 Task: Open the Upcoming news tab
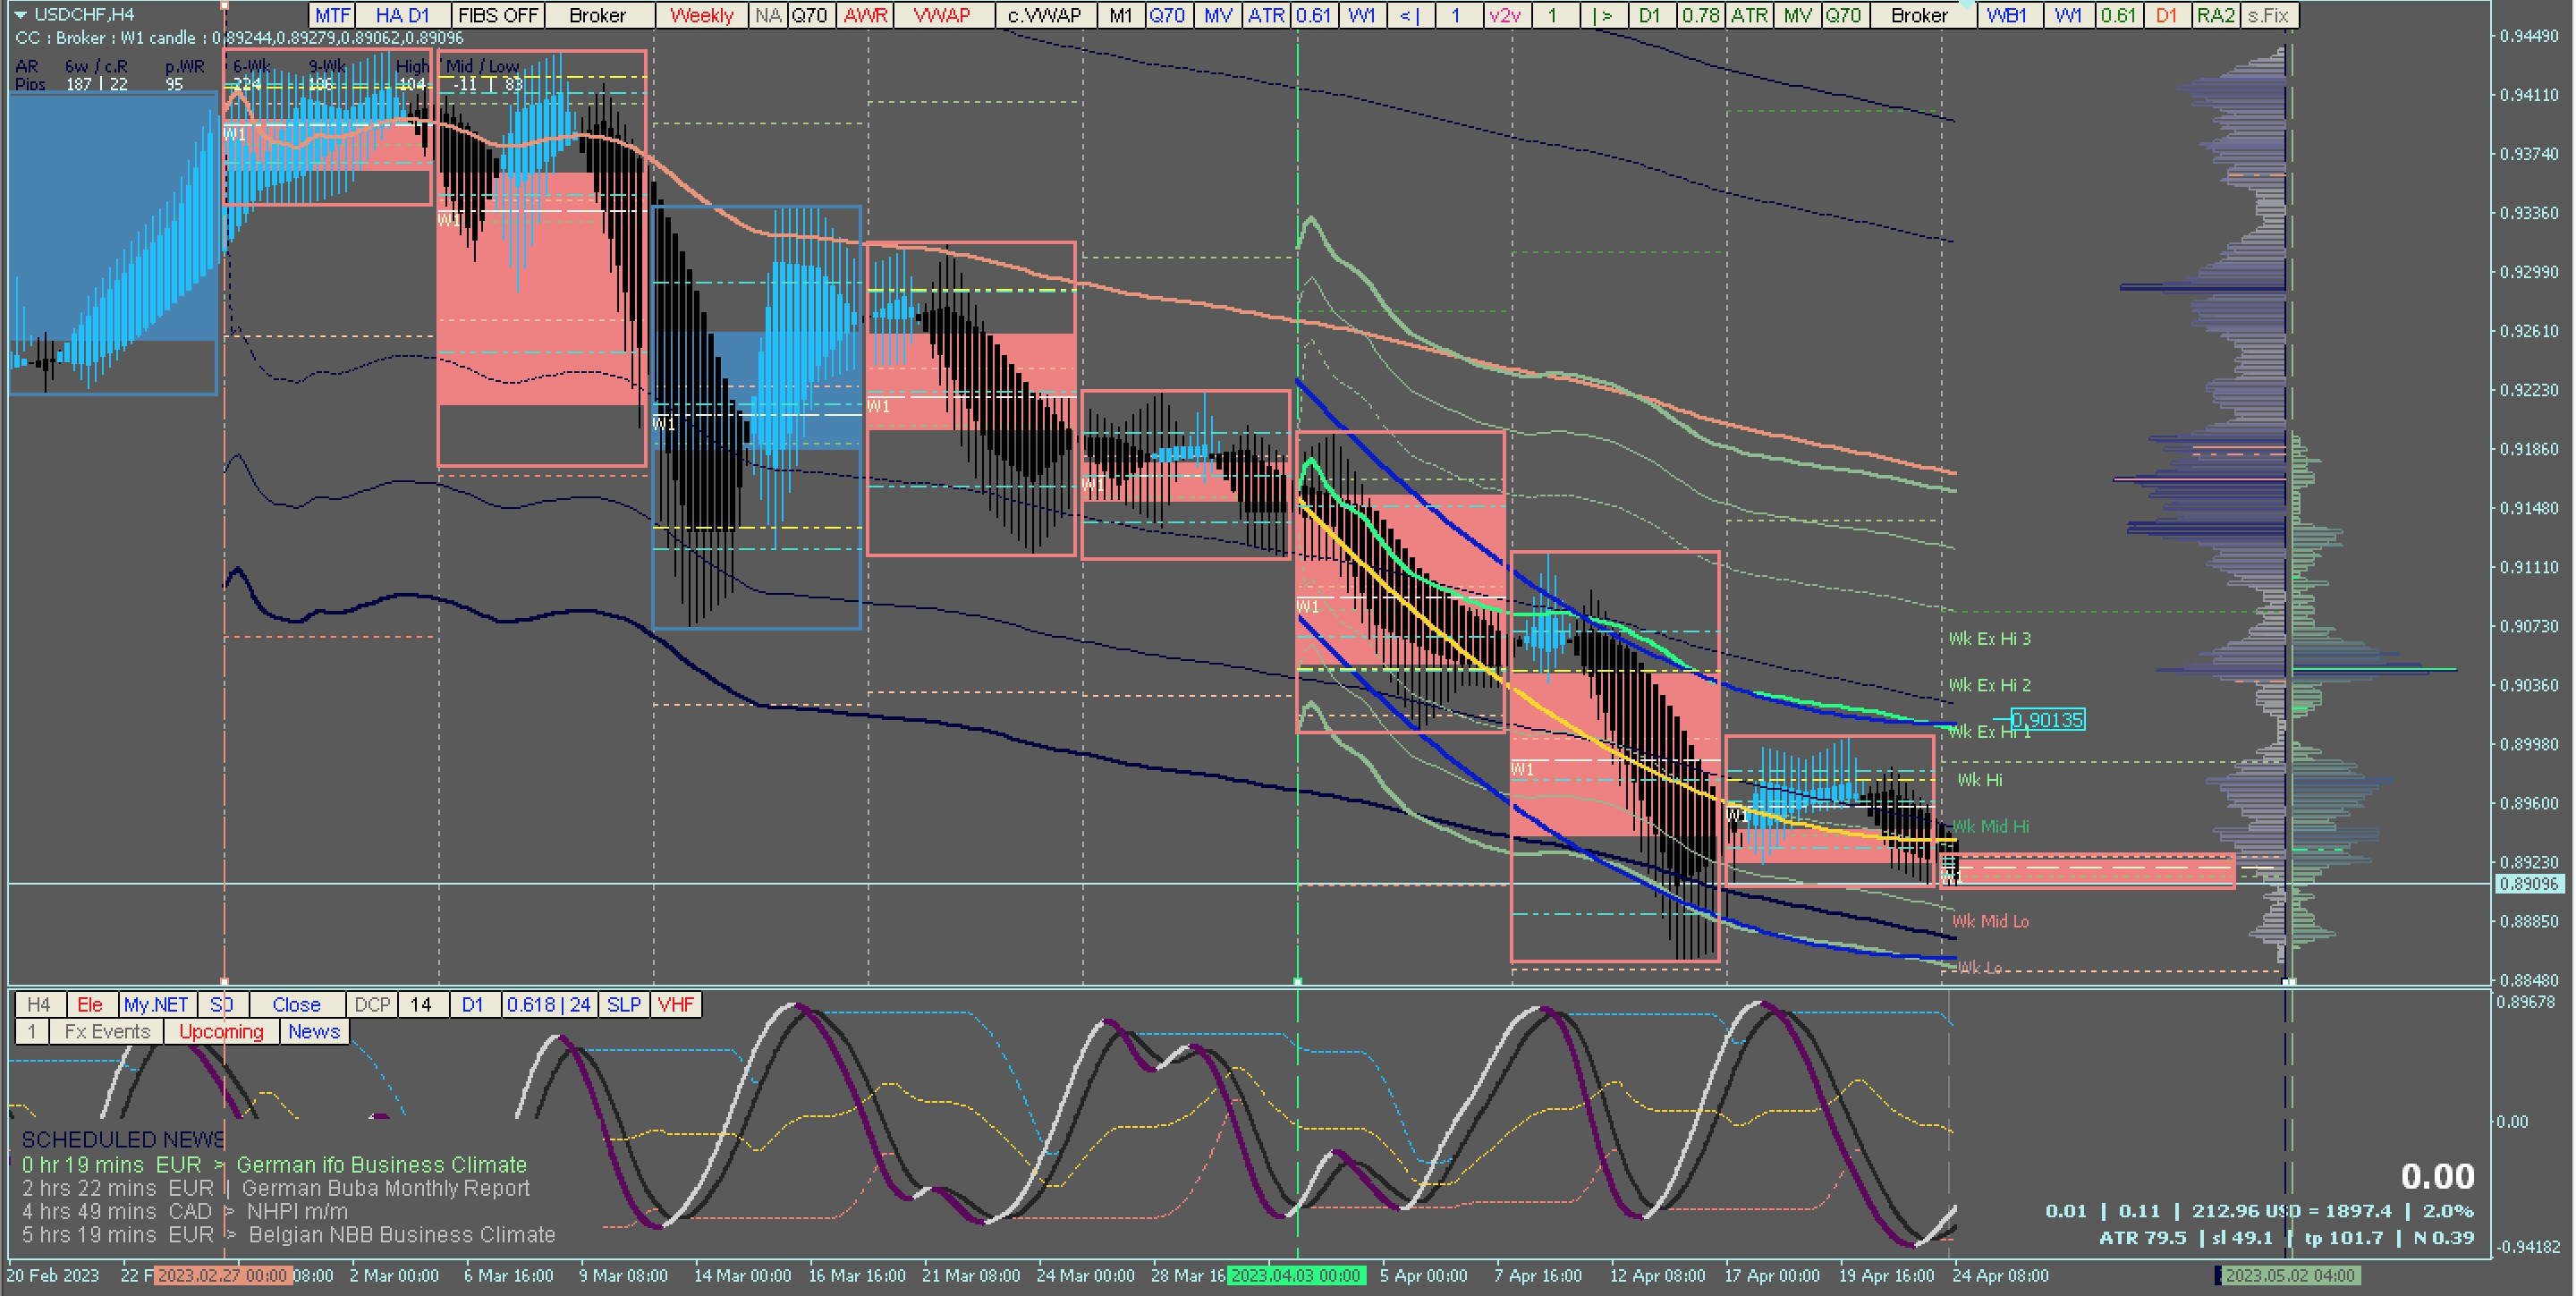tap(221, 1031)
